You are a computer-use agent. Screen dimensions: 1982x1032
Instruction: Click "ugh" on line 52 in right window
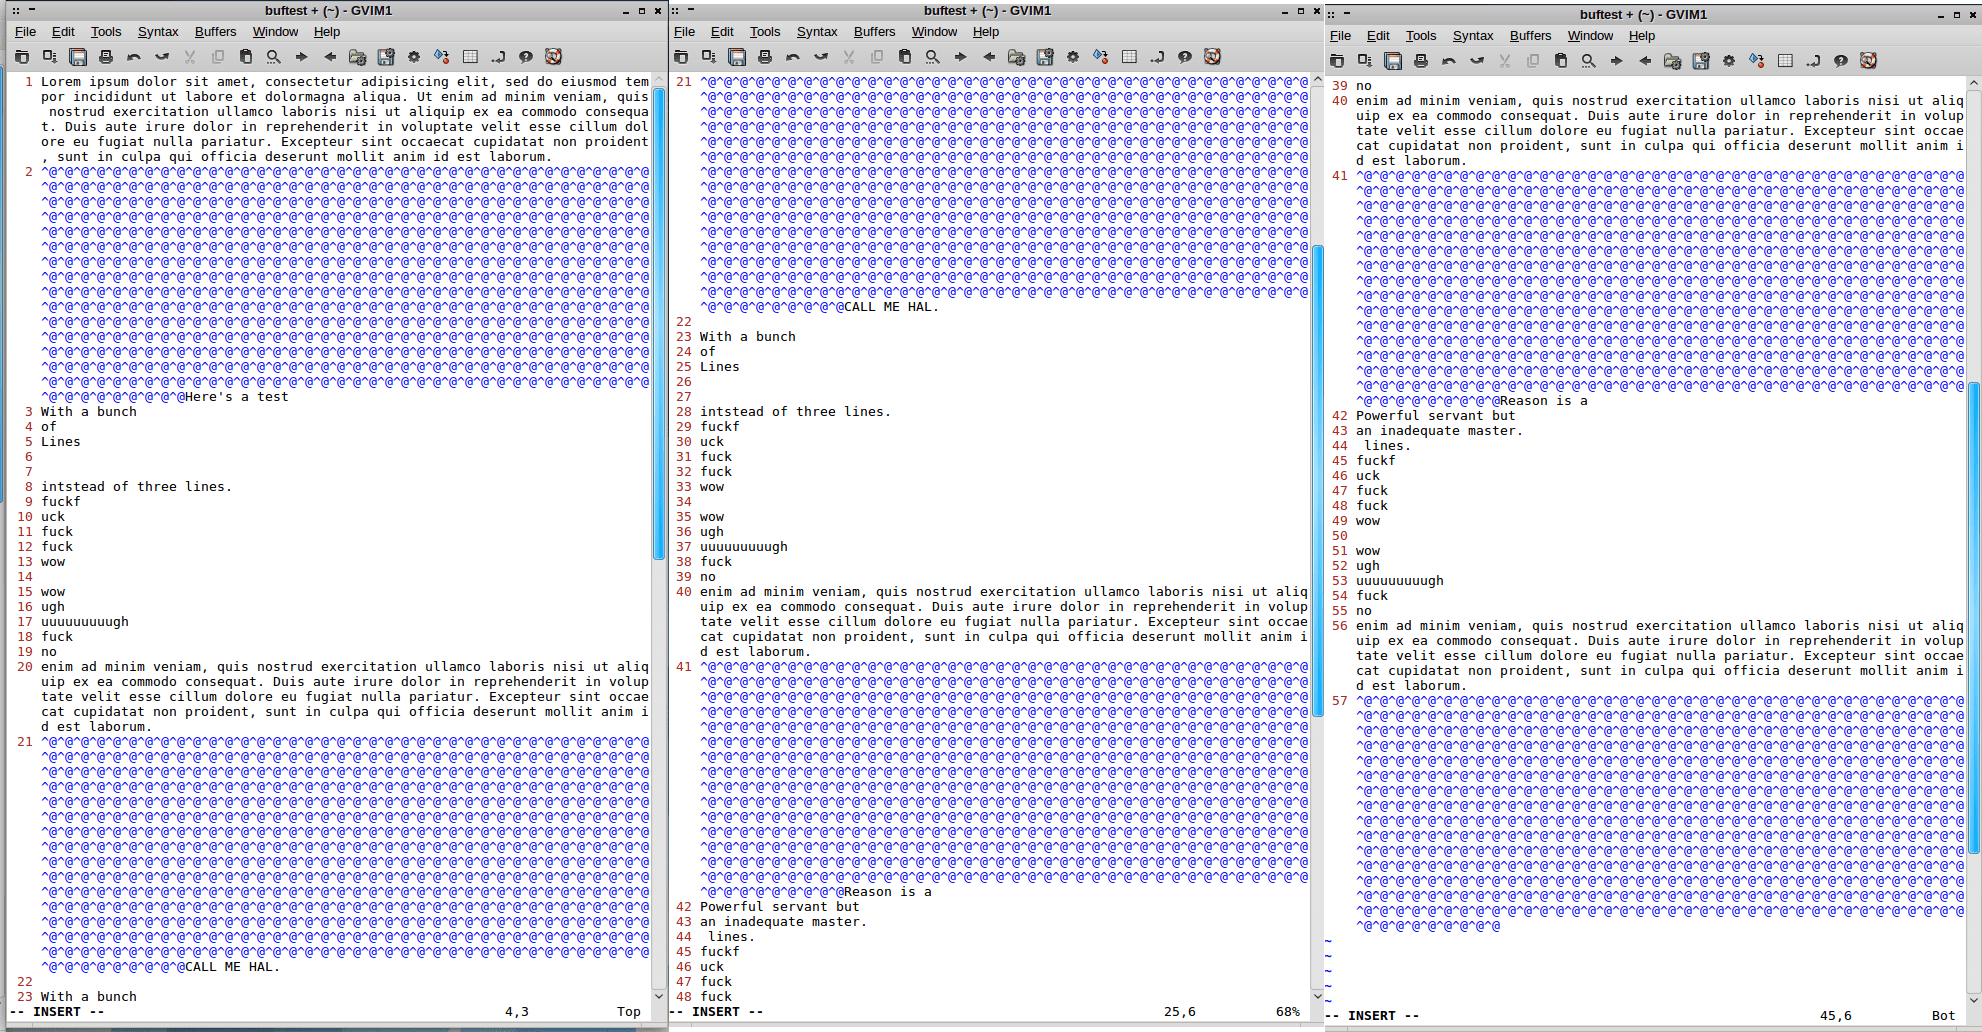point(1368,566)
